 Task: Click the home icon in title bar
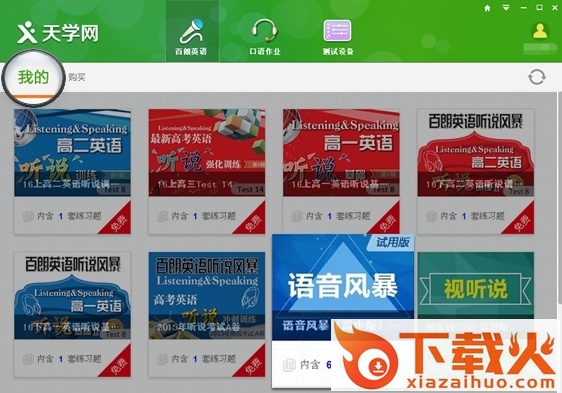pyautogui.click(x=487, y=8)
